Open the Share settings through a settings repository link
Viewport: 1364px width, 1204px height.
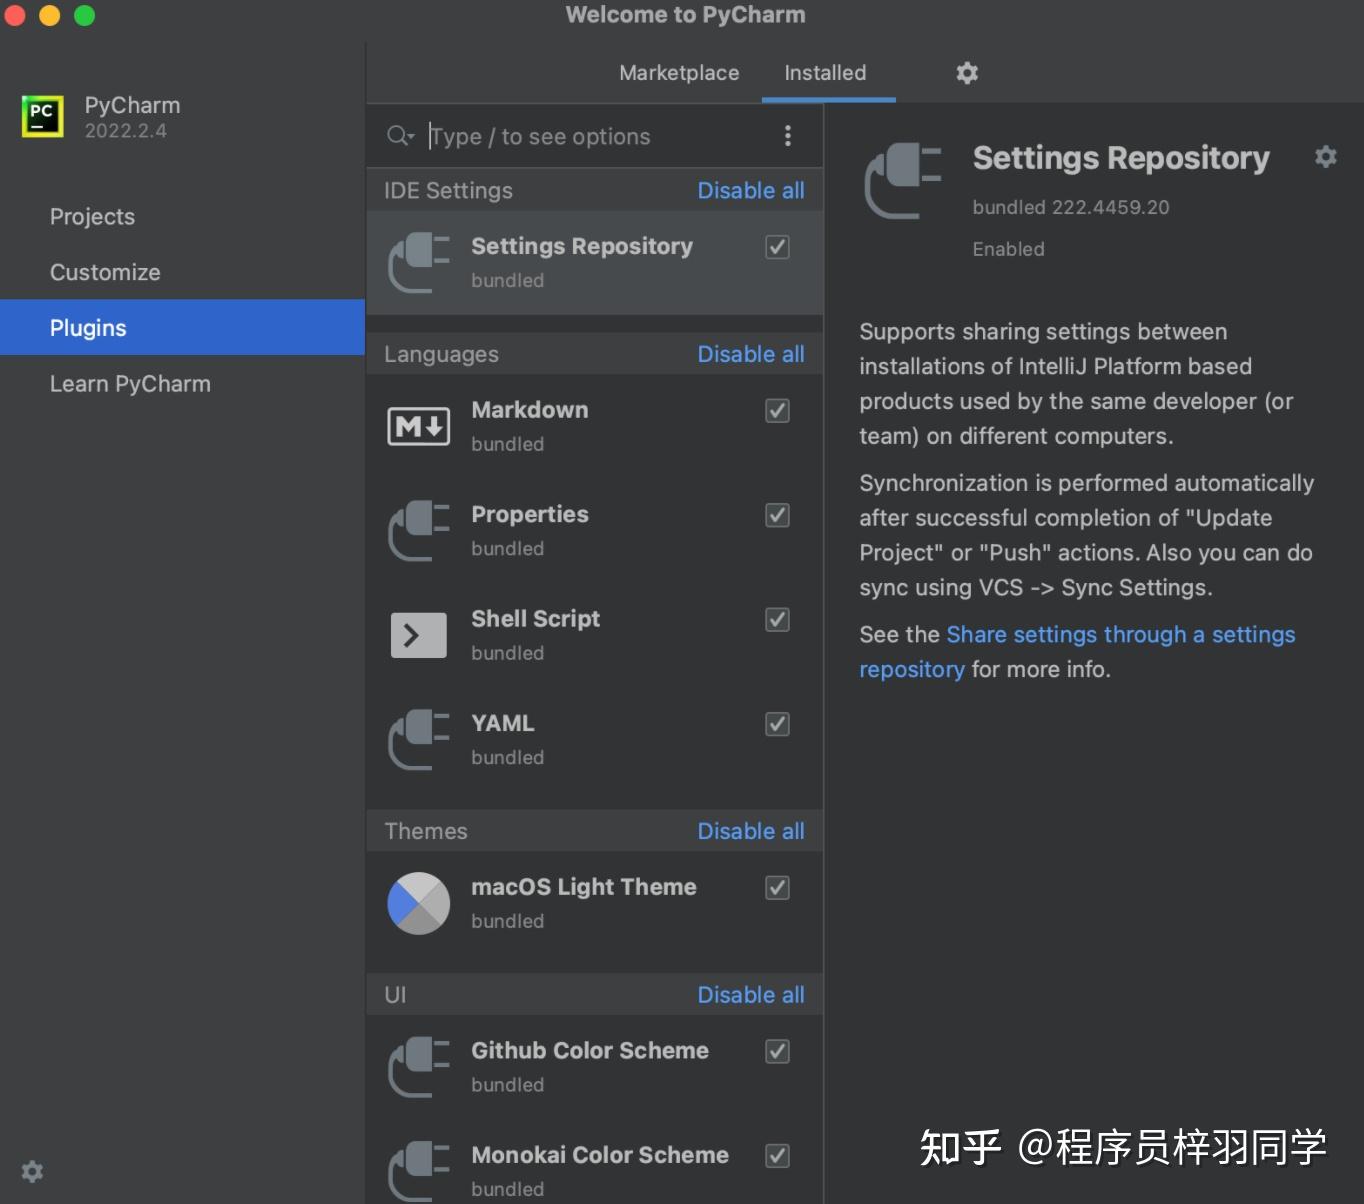(x=1119, y=634)
